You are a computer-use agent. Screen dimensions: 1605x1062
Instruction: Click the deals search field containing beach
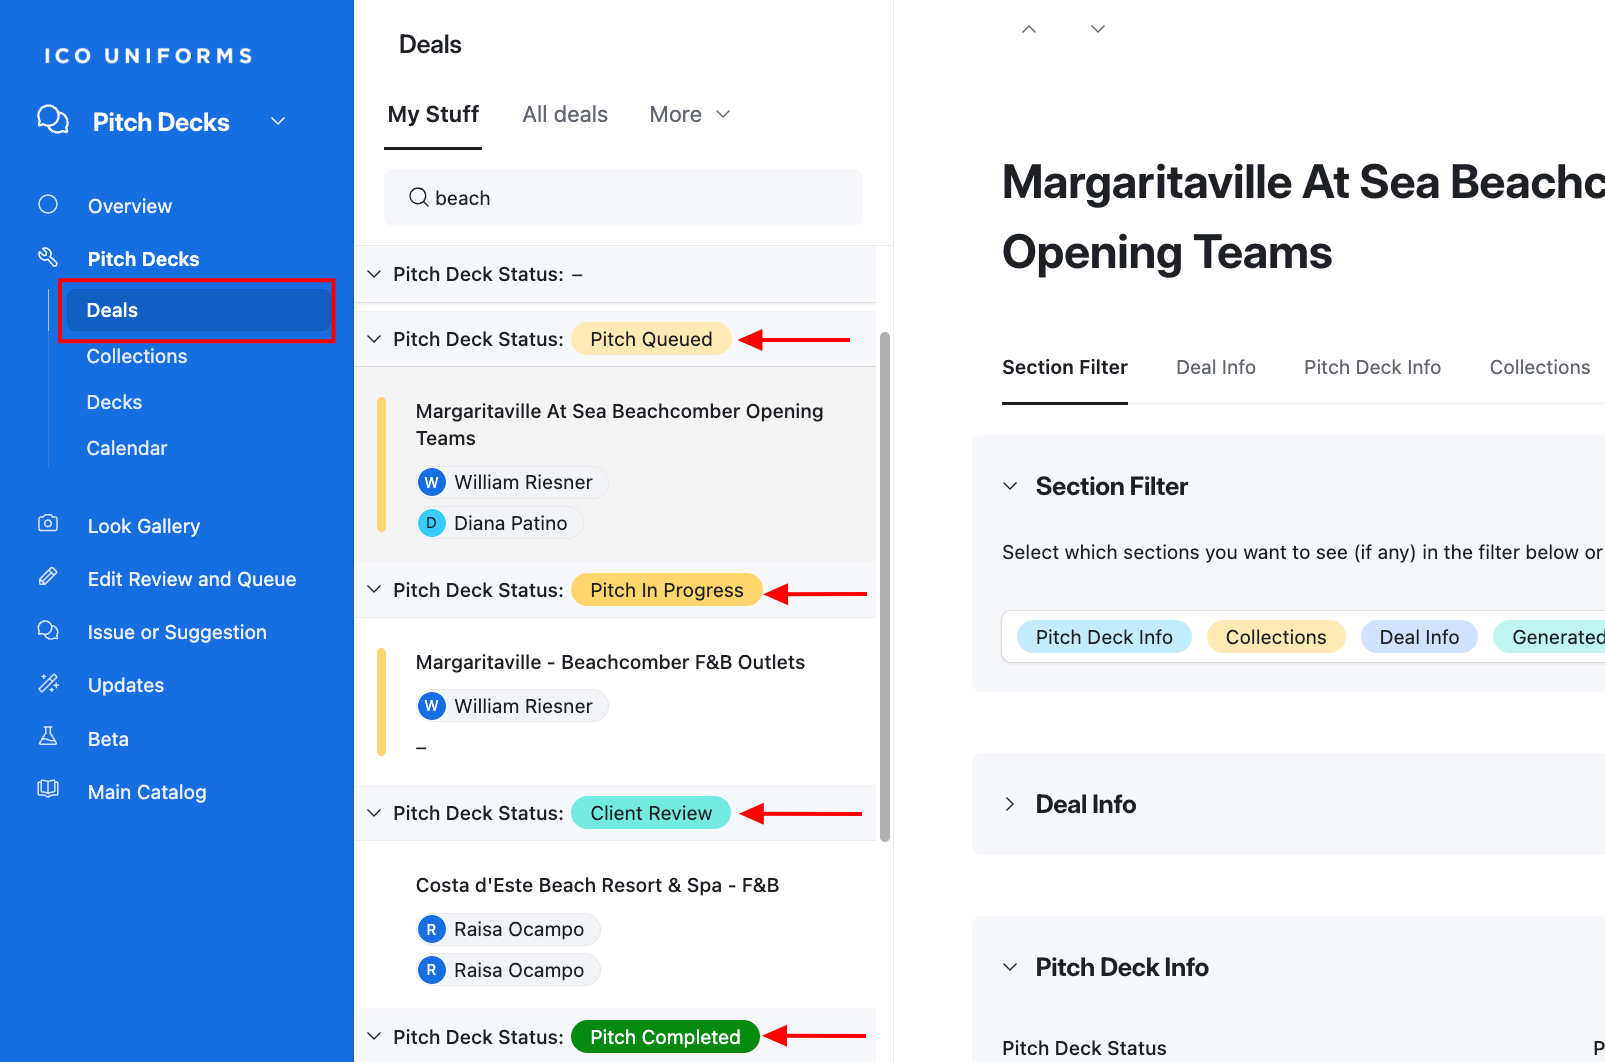(x=640, y=198)
